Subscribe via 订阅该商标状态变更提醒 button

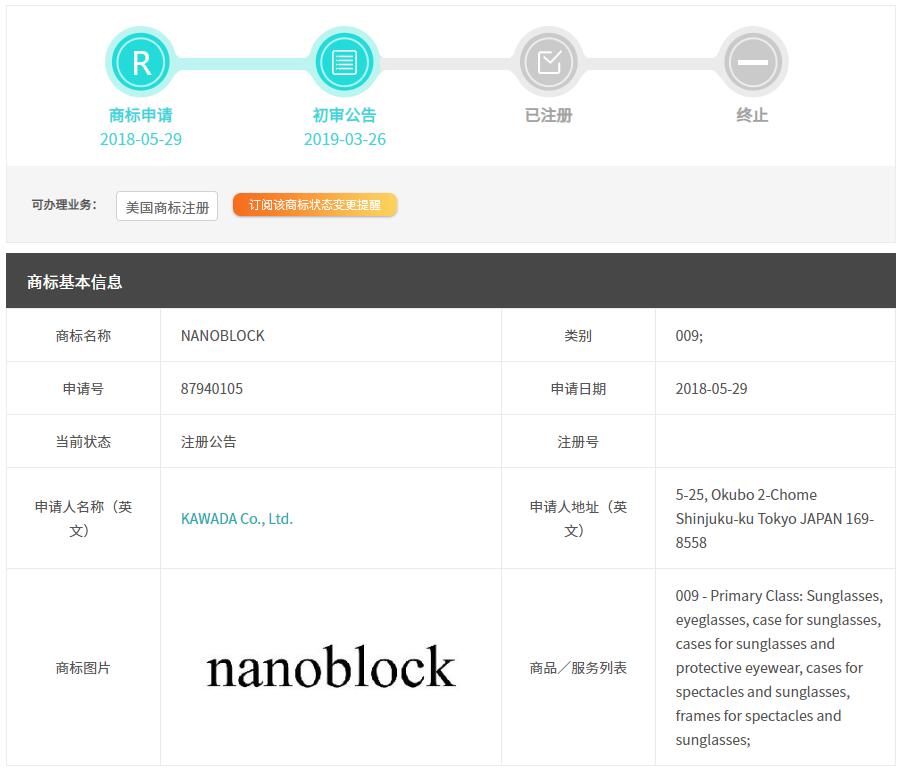pos(315,205)
